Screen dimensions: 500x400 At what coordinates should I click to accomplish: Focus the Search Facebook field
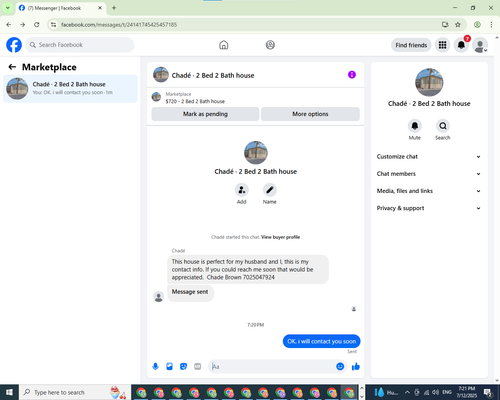pyautogui.click(x=80, y=45)
